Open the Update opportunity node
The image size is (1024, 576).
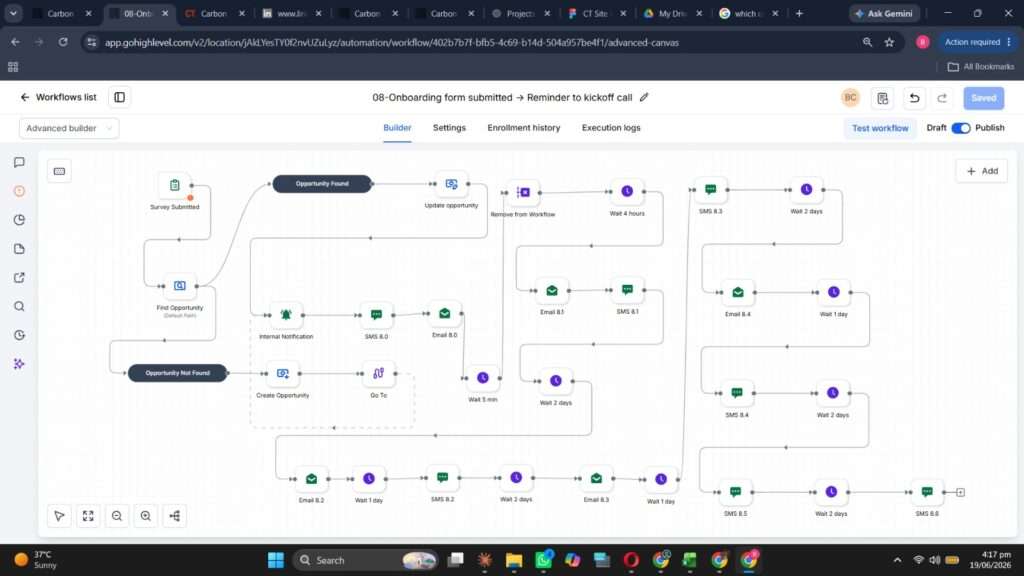451,184
